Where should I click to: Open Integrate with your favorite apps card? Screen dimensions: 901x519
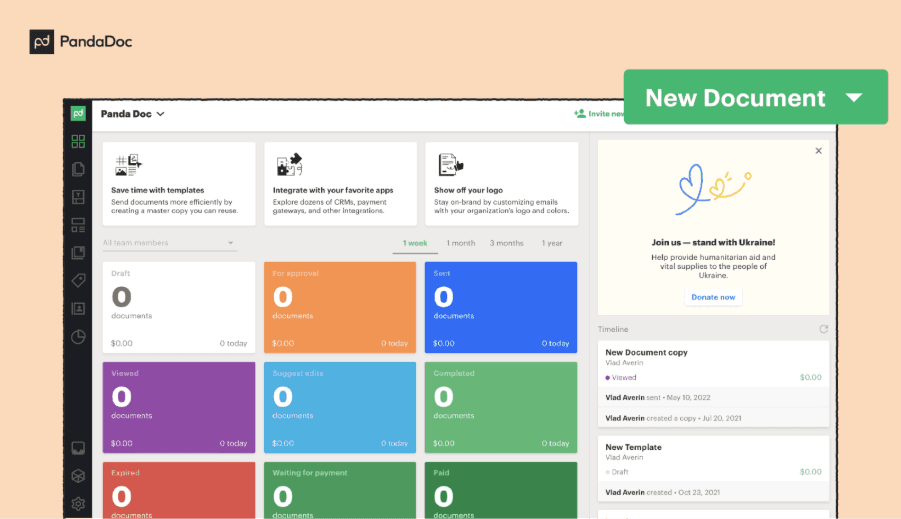point(340,184)
